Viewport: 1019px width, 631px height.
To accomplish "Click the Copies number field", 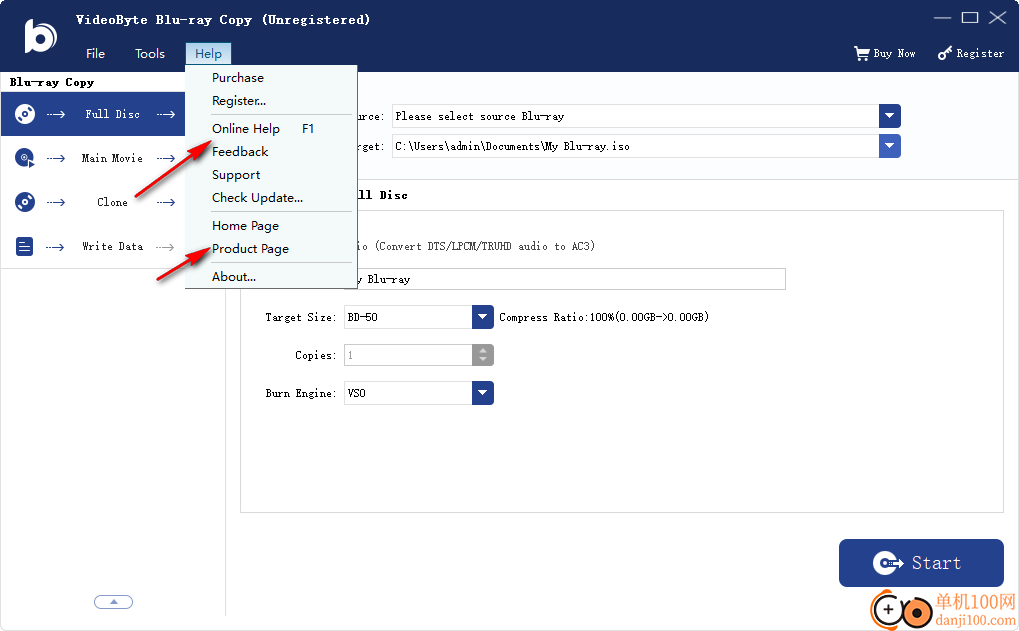I will pyautogui.click(x=408, y=355).
